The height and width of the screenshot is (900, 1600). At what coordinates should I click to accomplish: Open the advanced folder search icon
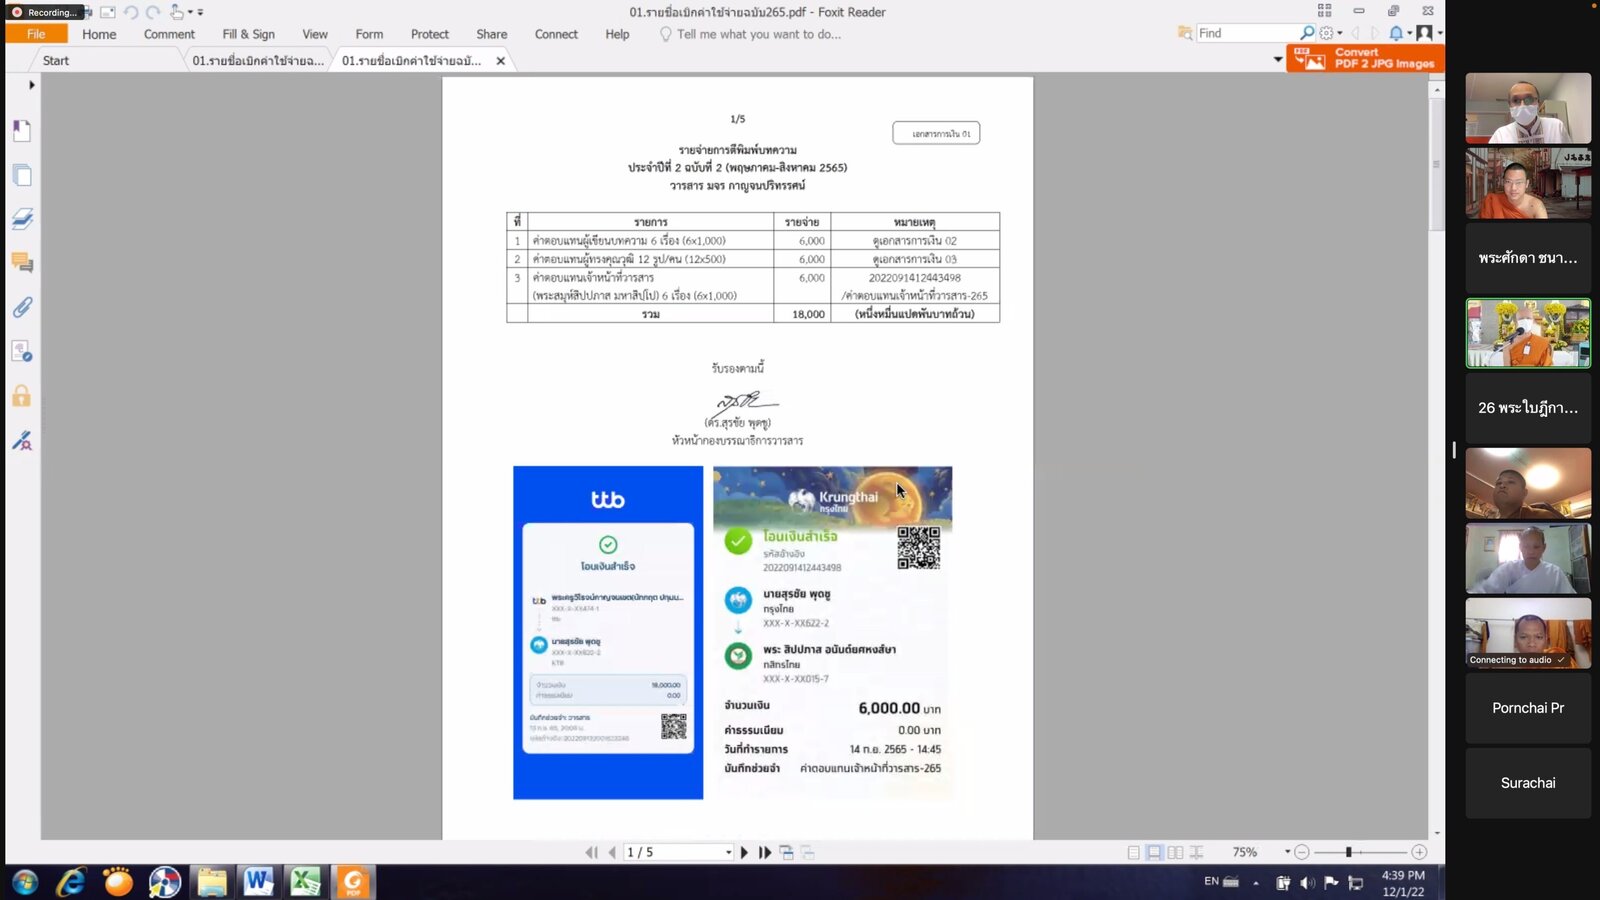click(x=1185, y=33)
